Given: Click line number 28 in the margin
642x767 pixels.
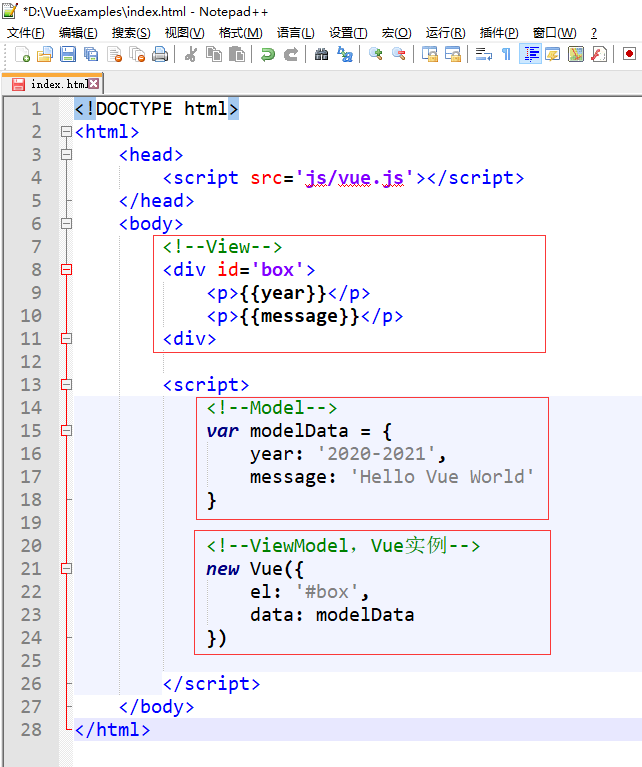Looking at the screenshot, I should point(31,729).
